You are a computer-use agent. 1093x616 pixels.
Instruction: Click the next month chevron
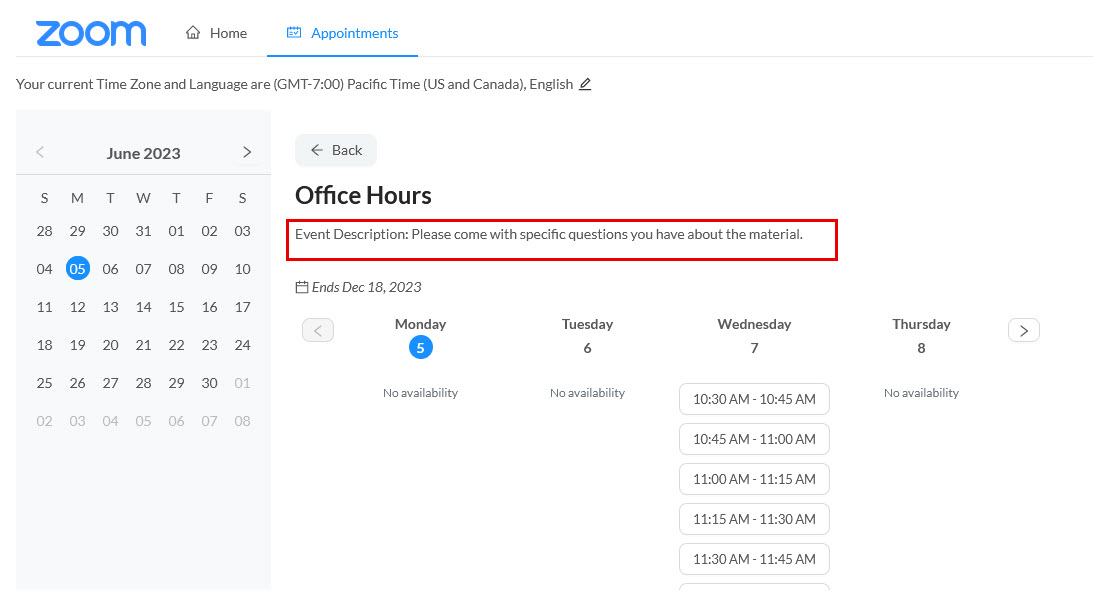(246, 152)
